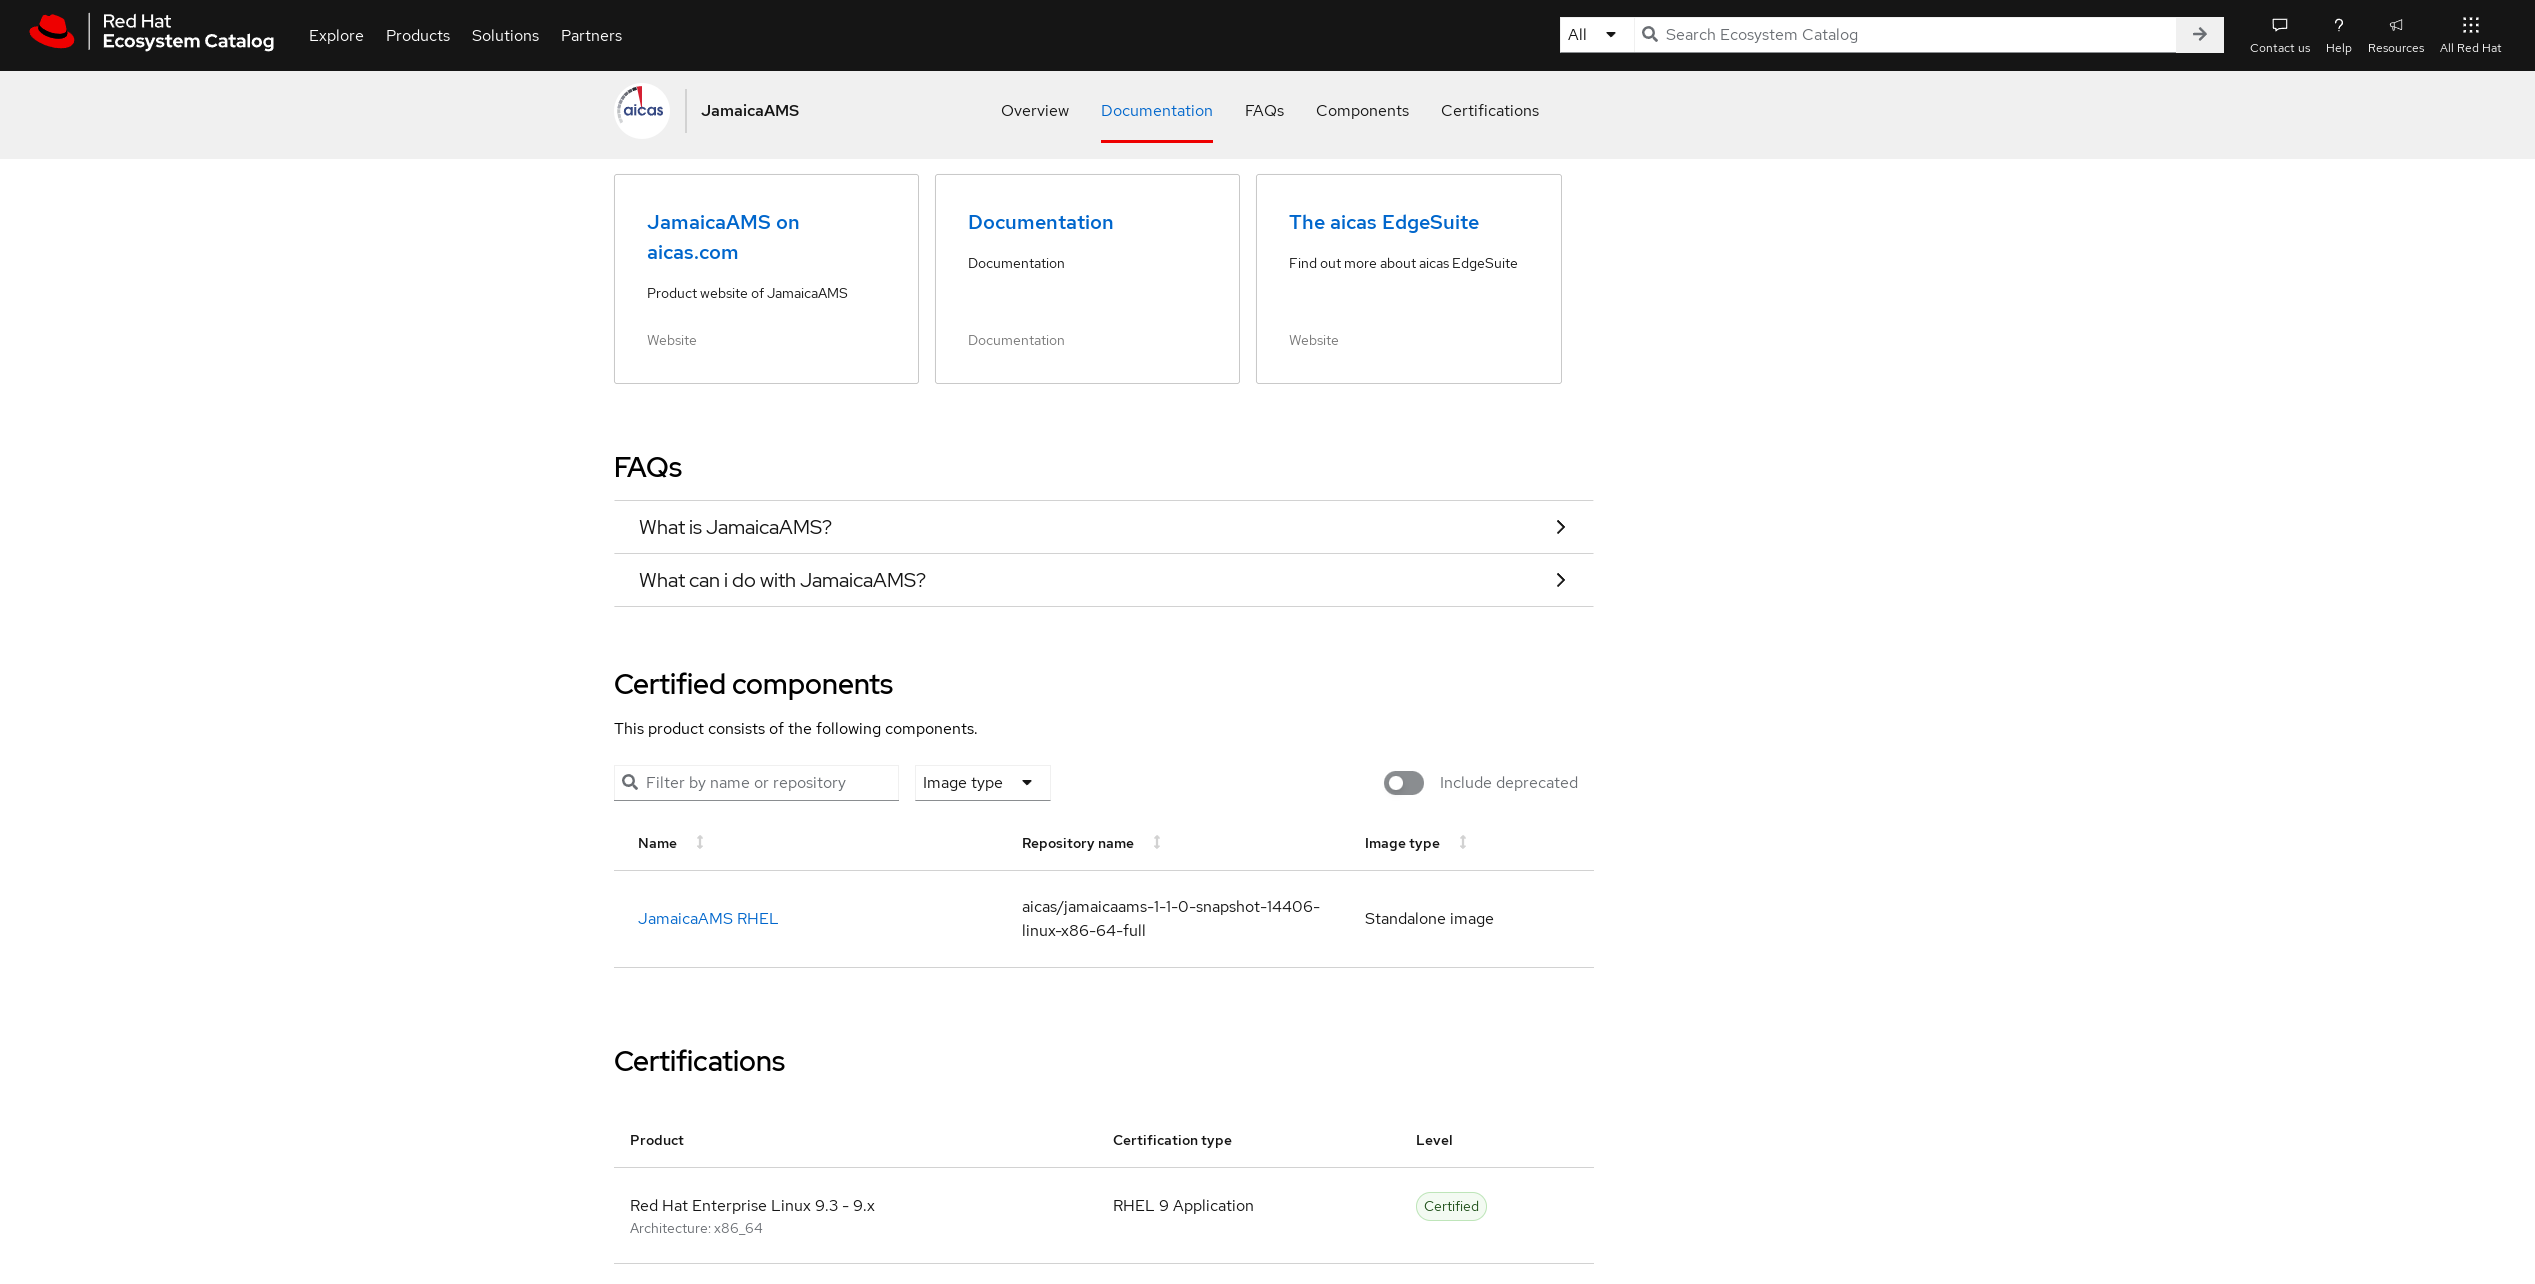Click the aicas/jamaicaams repository name cell

pos(1170,919)
